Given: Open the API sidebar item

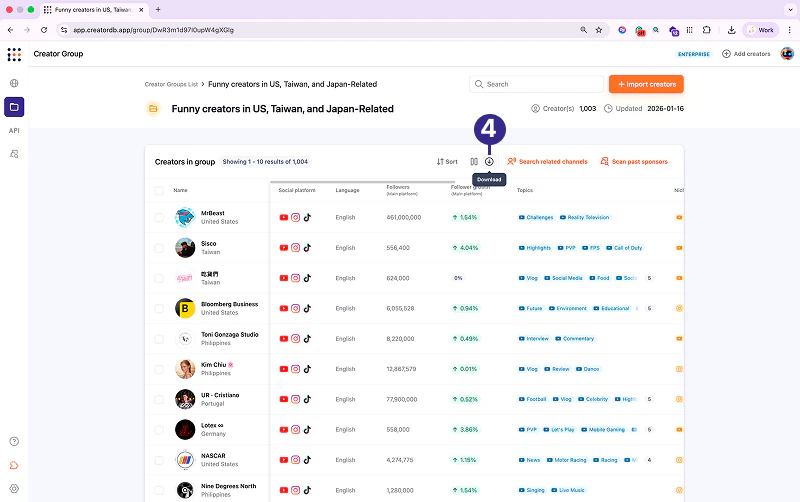Looking at the screenshot, I should (x=14, y=131).
